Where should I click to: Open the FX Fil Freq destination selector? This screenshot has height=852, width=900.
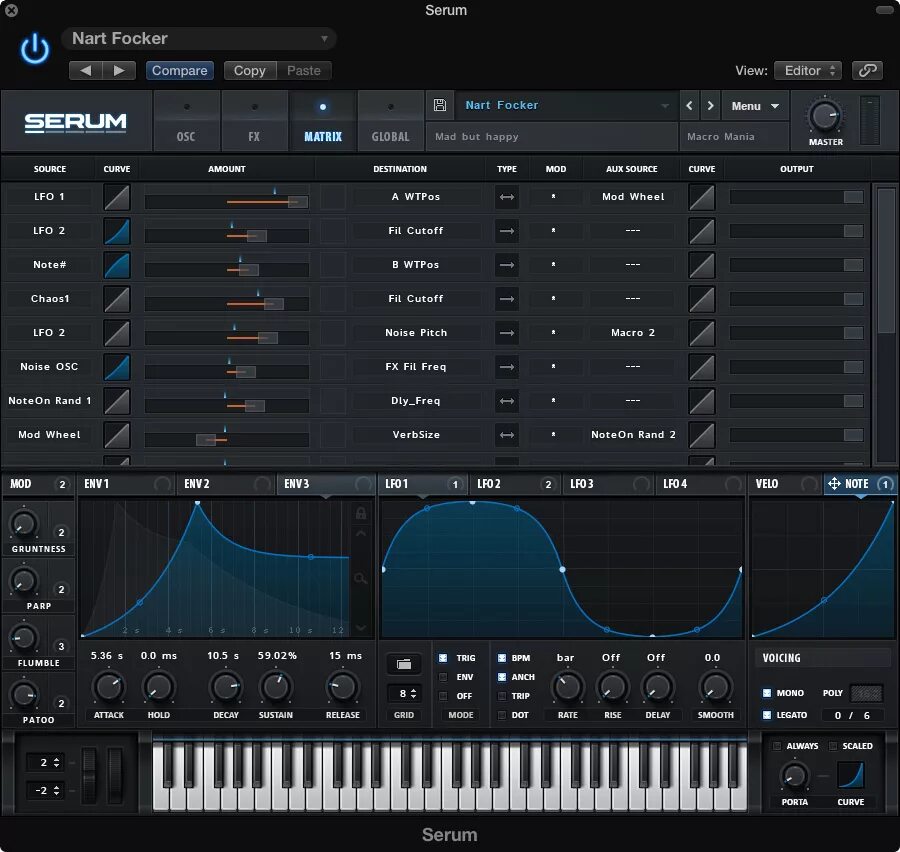416,367
